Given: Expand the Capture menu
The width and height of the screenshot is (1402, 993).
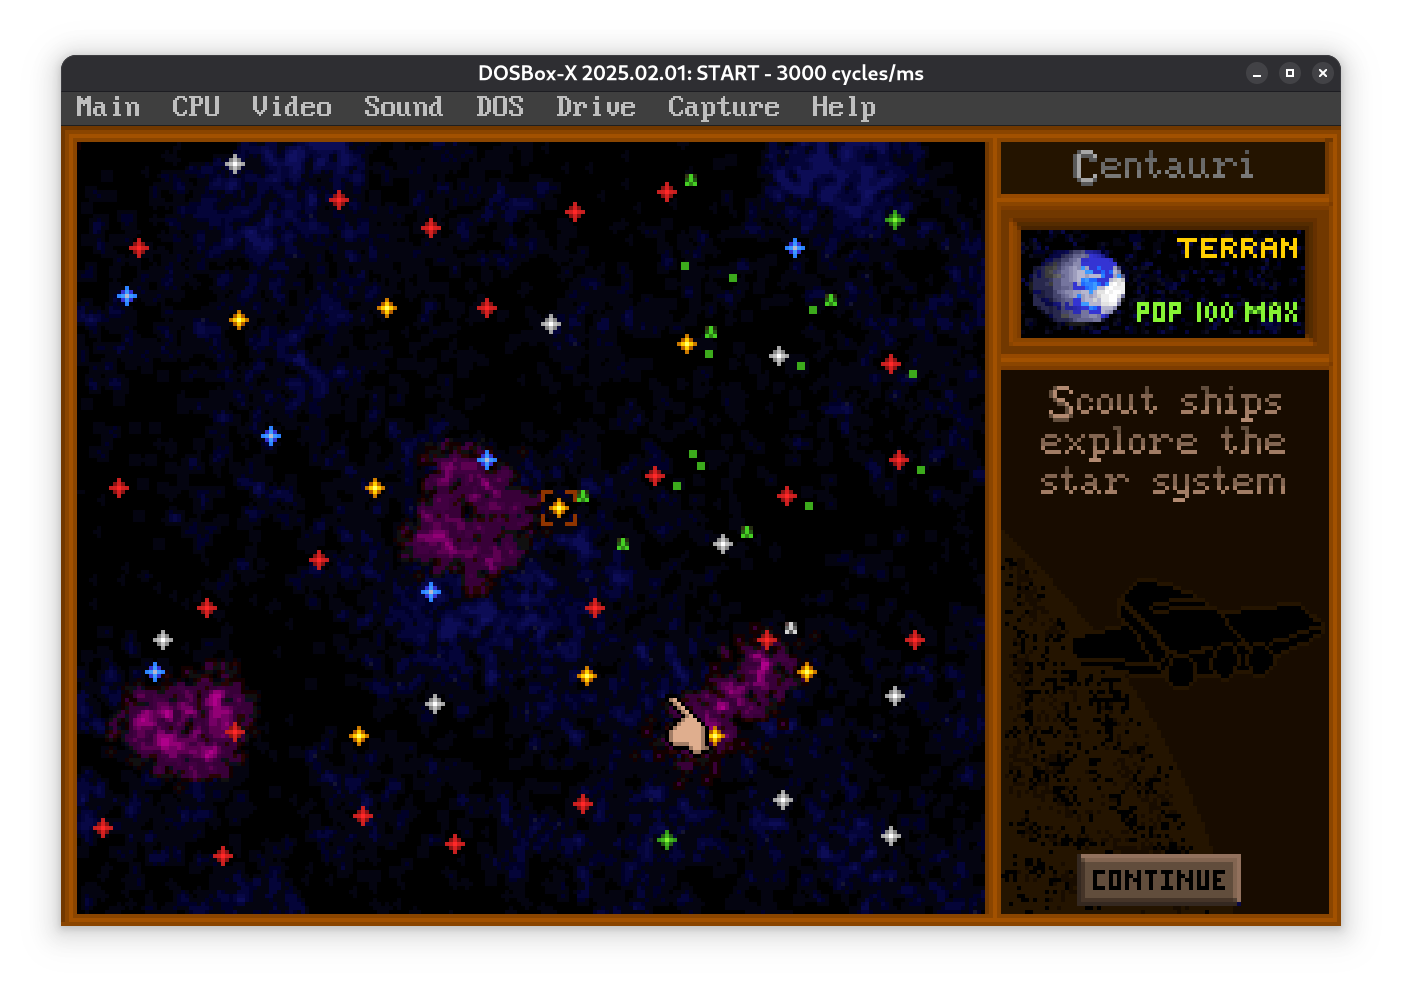Looking at the screenshot, I should click(723, 107).
